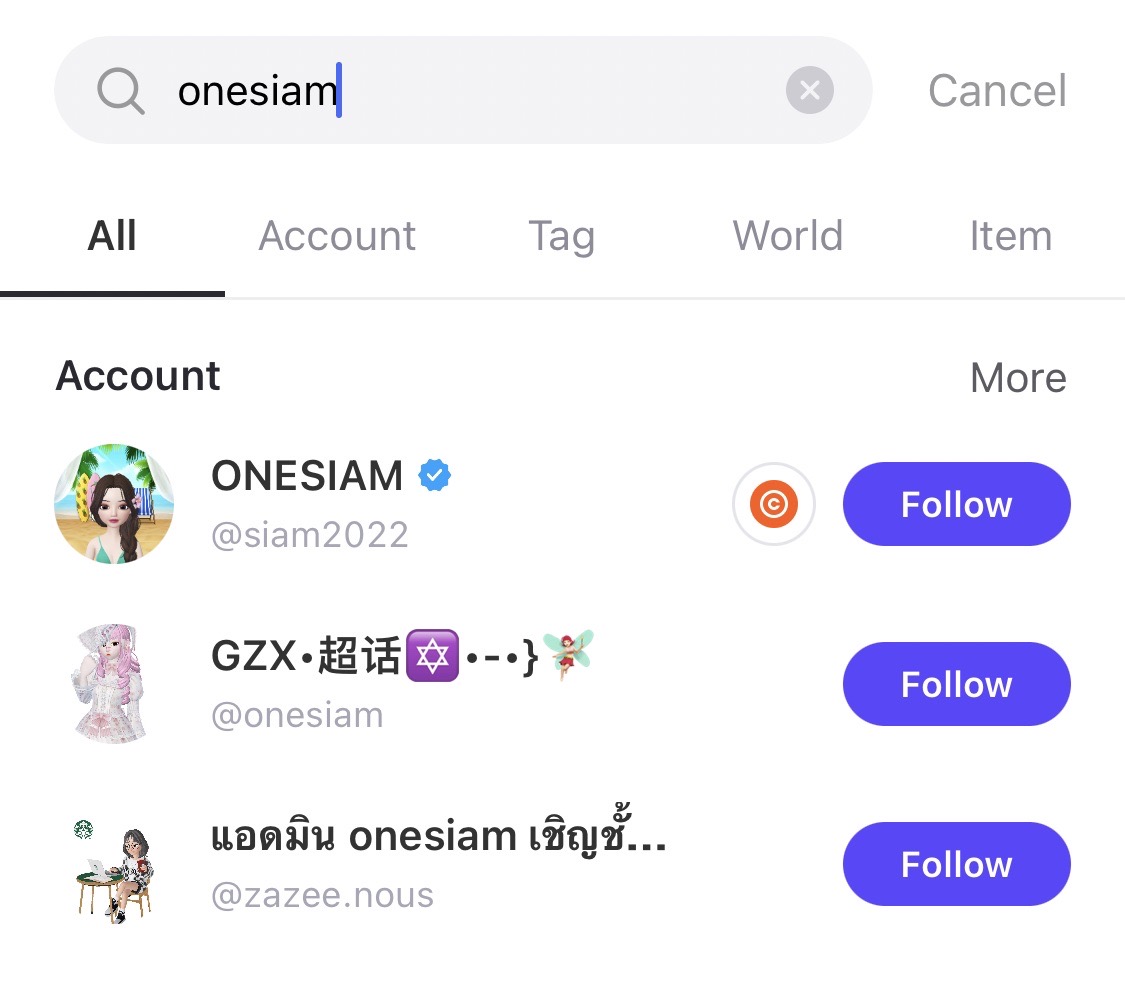Open ONESIAM beach avatar profile picture
The width and height of the screenshot is (1125, 1008).
[114, 504]
